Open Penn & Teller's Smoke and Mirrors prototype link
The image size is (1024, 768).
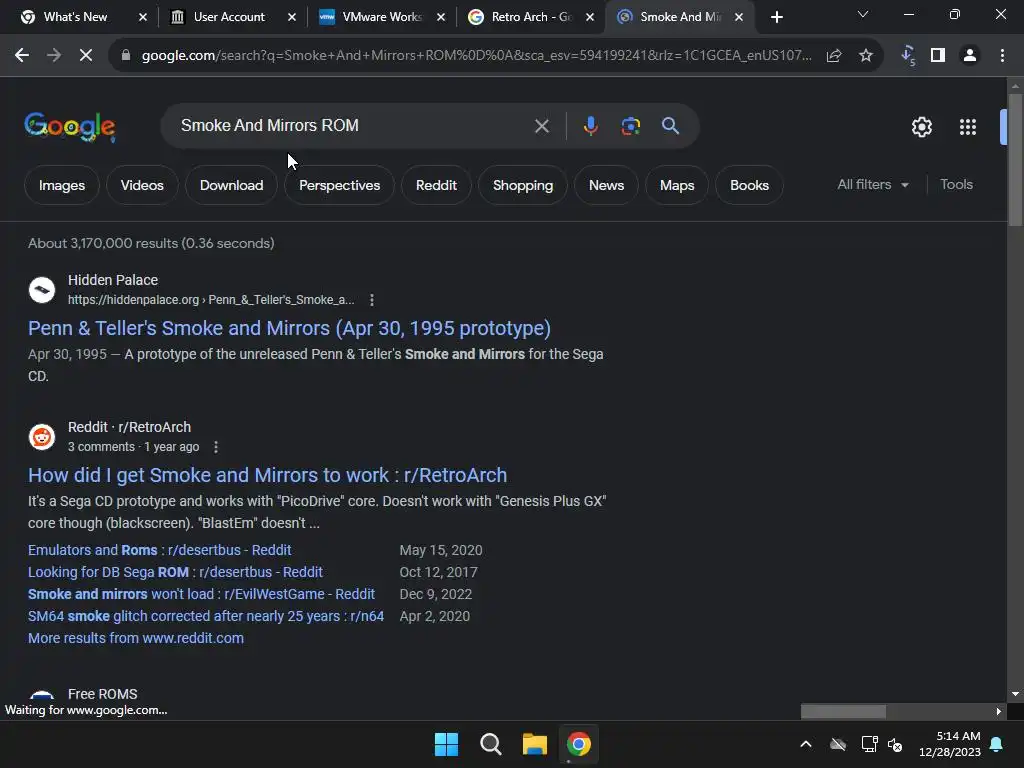[289, 328]
